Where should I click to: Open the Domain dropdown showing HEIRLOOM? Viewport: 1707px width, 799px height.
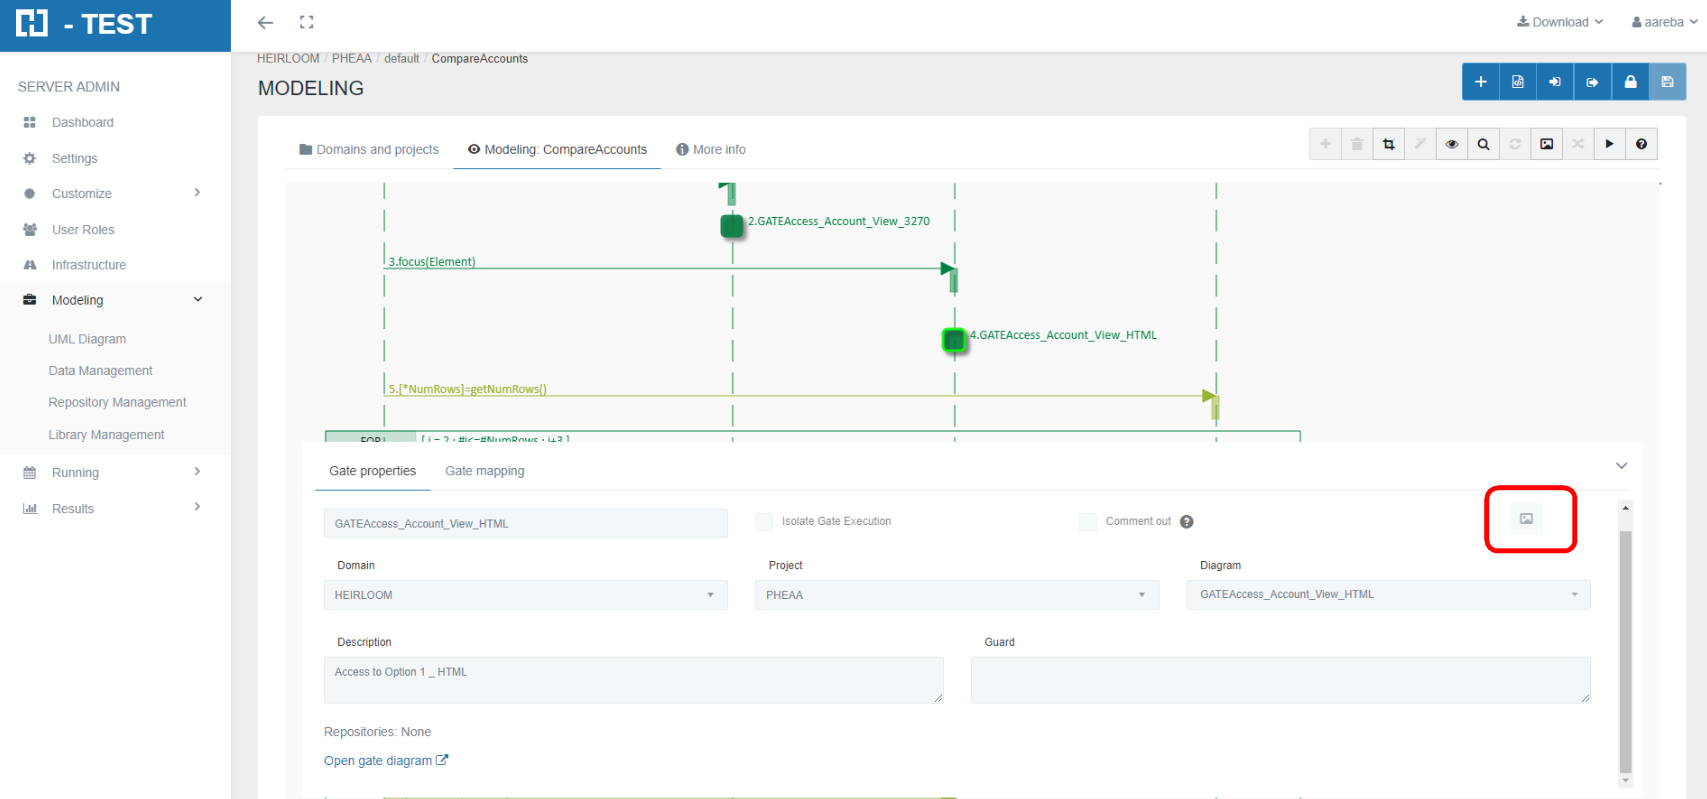[x=525, y=595]
